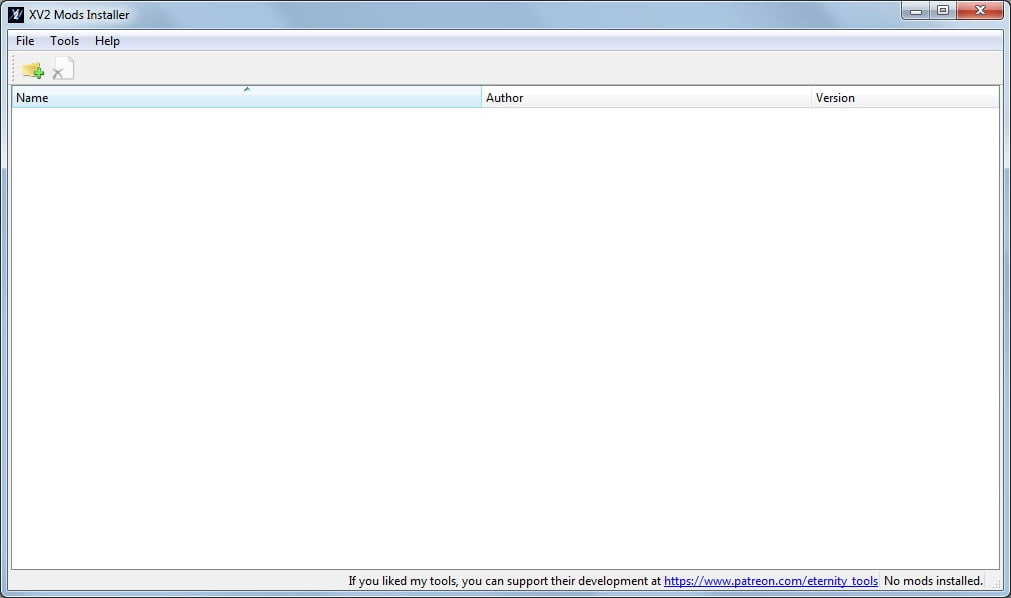The image size is (1011, 598).
Task: Maximize the XV2 Mods Installer window
Action: tap(943, 11)
